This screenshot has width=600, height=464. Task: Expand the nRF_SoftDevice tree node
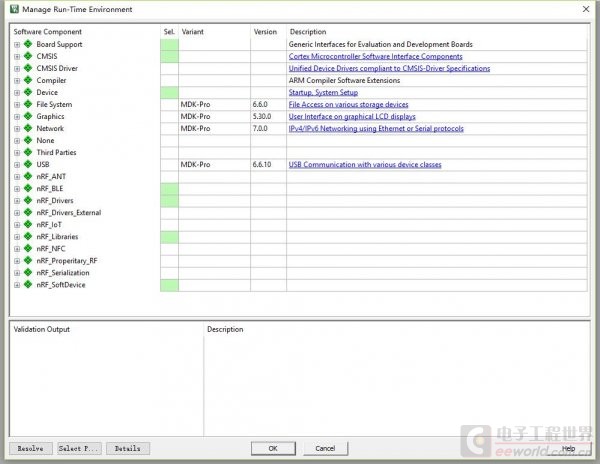pyautogui.click(x=17, y=285)
